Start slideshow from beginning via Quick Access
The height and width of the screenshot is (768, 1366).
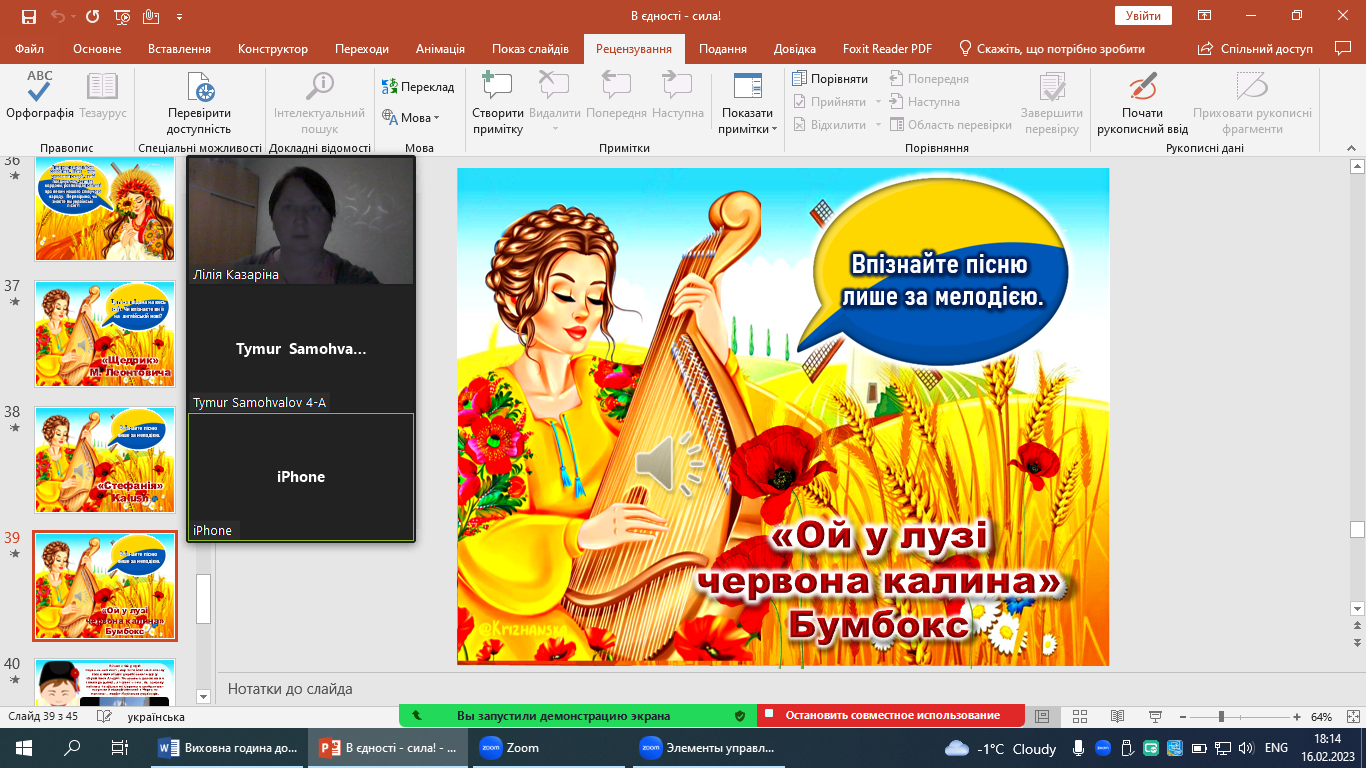click(122, 17)
